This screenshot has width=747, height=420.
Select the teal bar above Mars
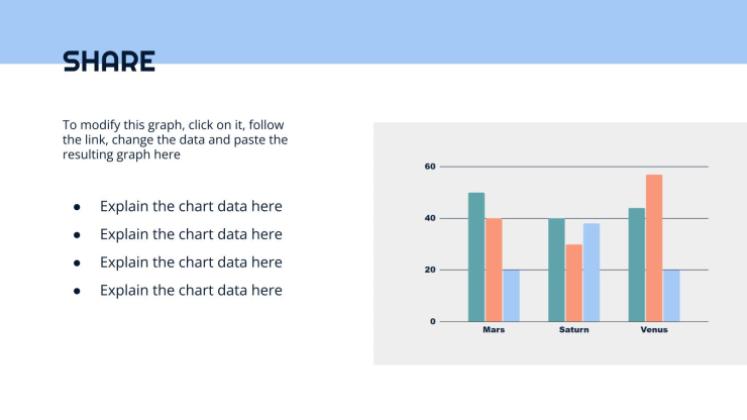point(476,257)
